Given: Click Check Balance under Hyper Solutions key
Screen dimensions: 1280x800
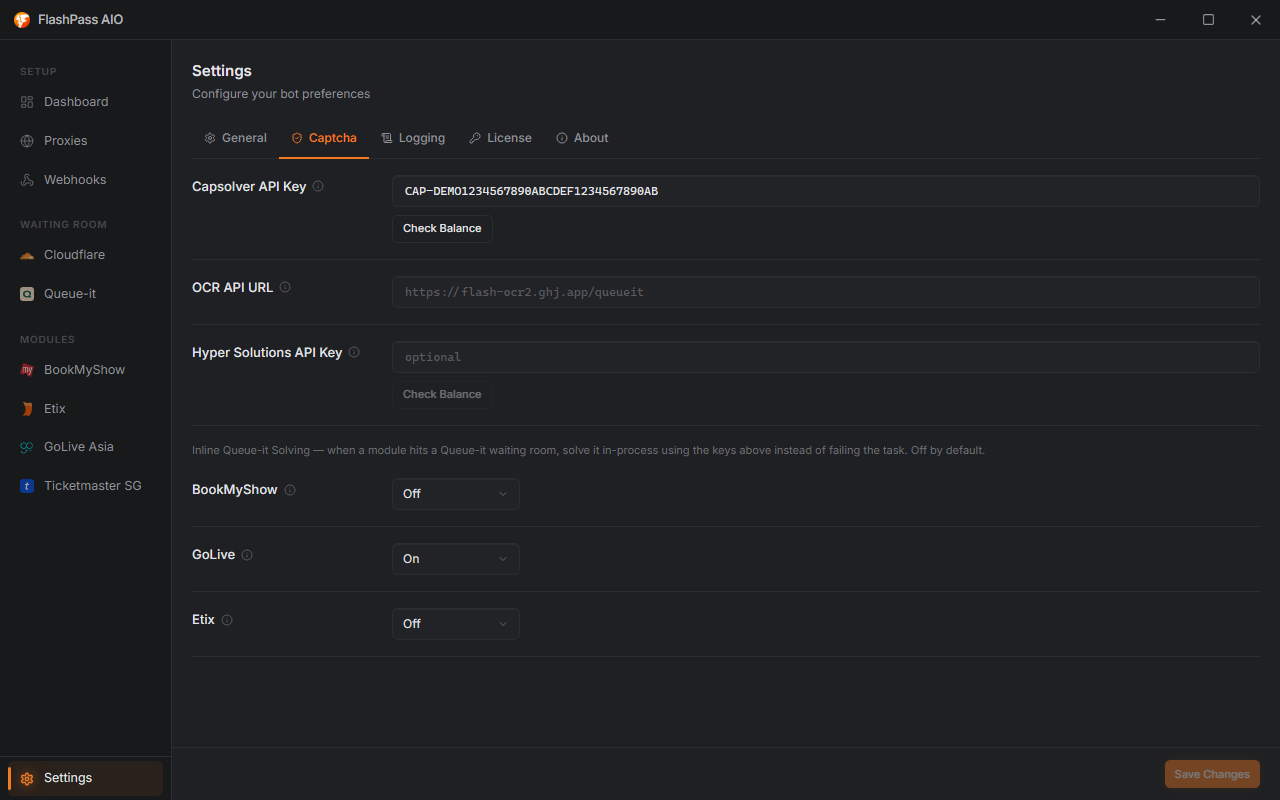Looking at the screenshot, I should point(442,395).
